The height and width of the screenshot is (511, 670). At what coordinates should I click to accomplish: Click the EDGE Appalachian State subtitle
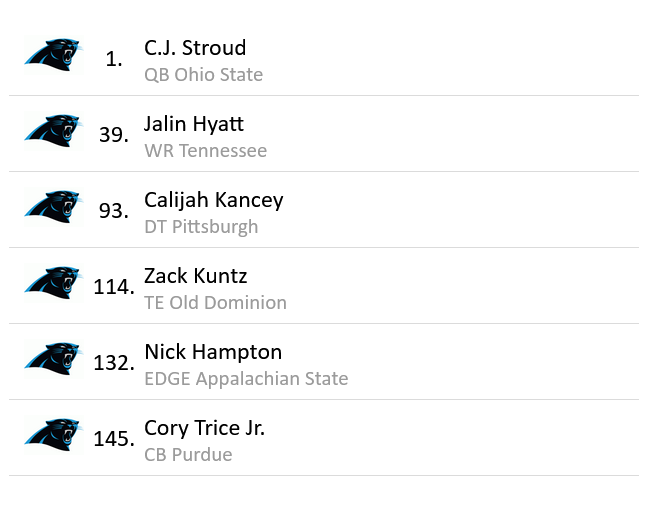click(246, 379)
